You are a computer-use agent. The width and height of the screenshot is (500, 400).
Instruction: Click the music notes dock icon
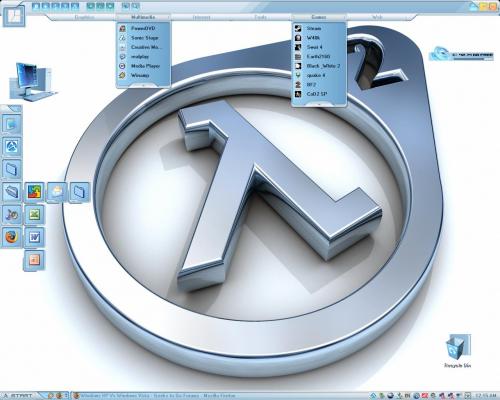coord(12,214)
